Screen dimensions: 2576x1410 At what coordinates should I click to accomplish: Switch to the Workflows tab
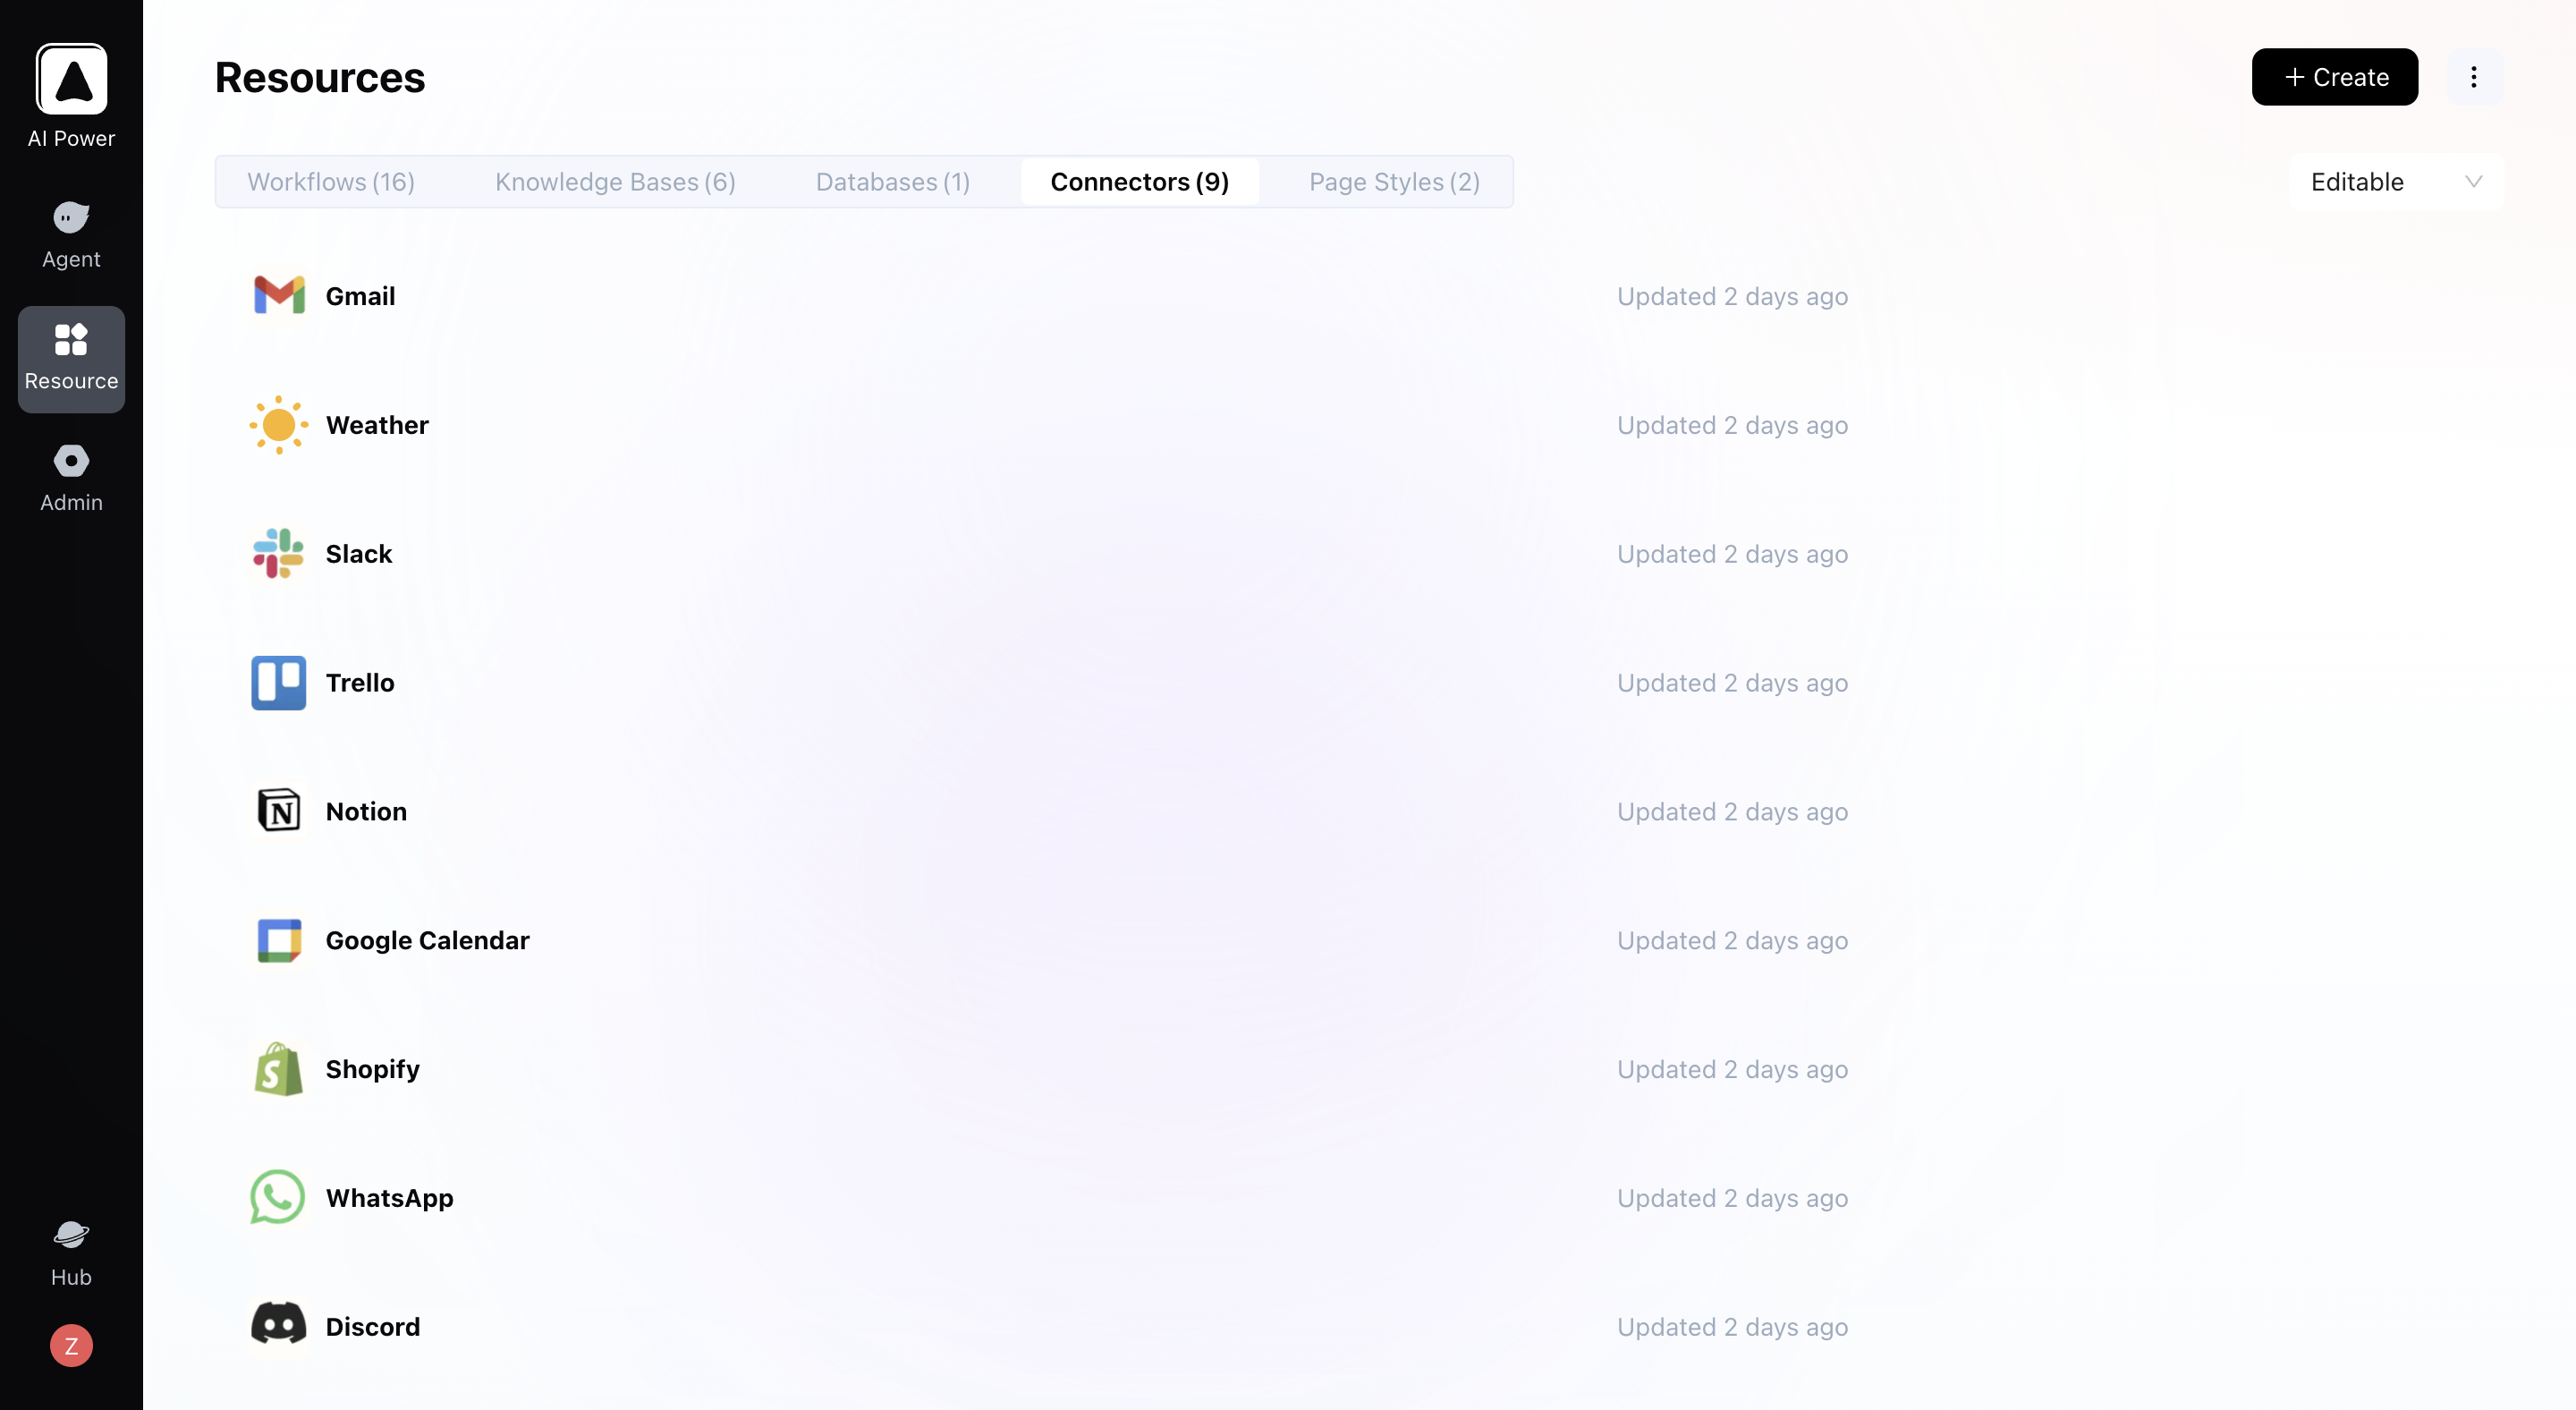click(331, 182)
